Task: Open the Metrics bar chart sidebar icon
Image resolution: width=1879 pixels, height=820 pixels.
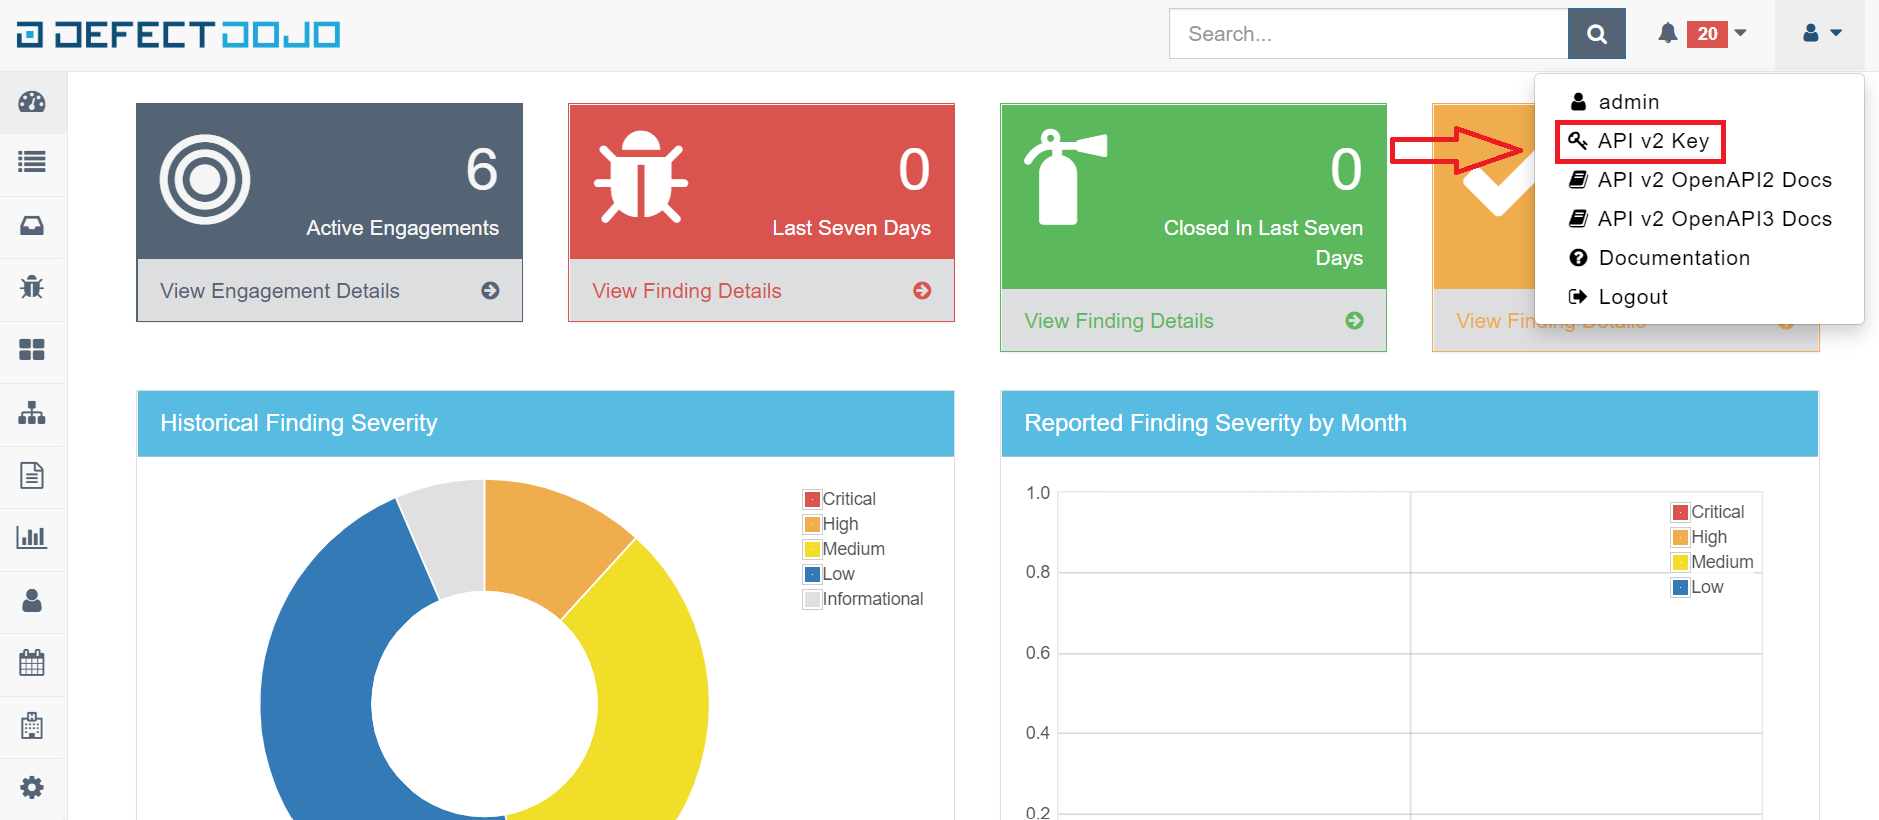Action: click(32, 537)
